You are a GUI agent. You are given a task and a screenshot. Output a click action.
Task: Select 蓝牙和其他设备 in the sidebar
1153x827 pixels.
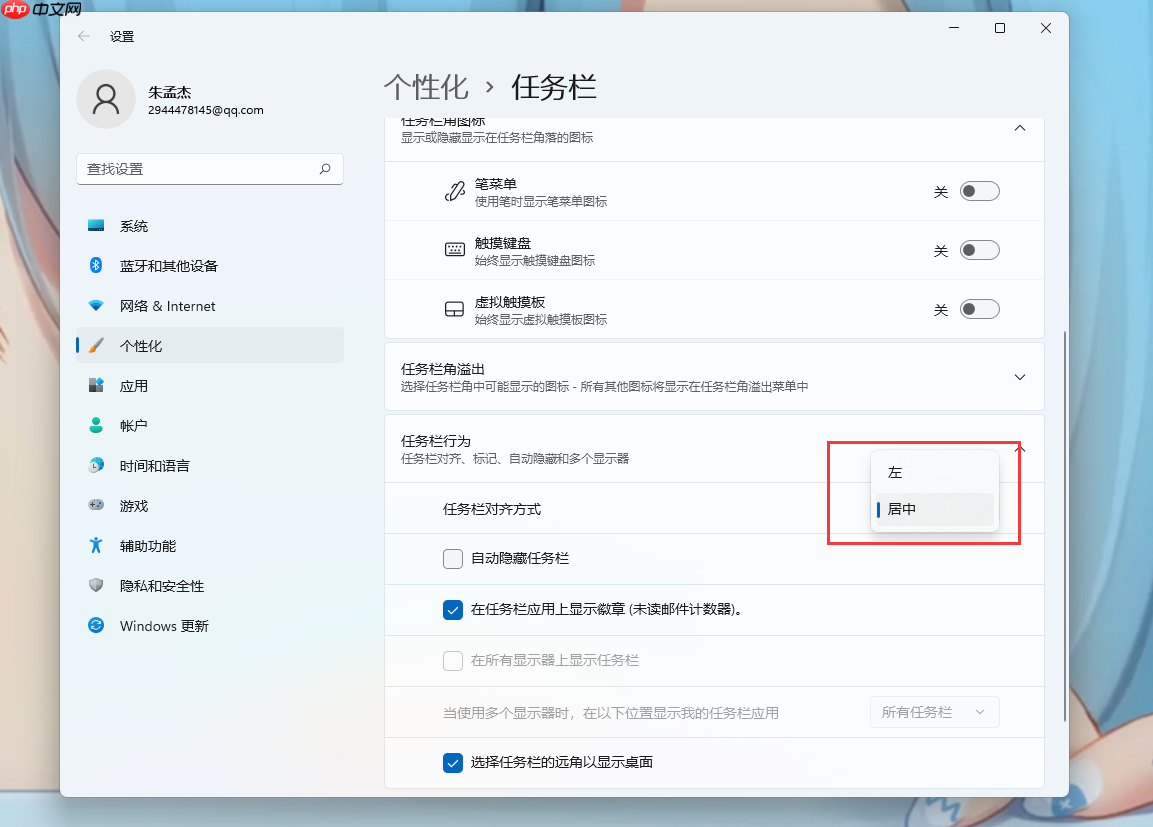164,266
